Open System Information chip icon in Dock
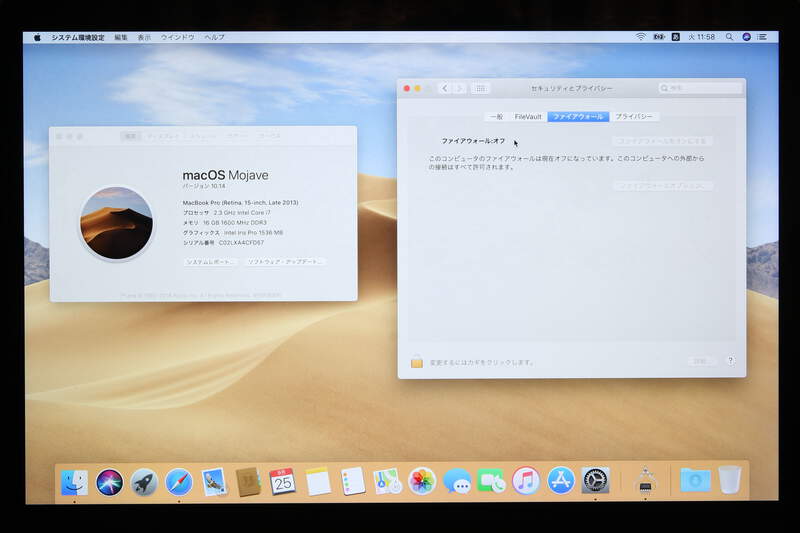 (x=645, y=481)
